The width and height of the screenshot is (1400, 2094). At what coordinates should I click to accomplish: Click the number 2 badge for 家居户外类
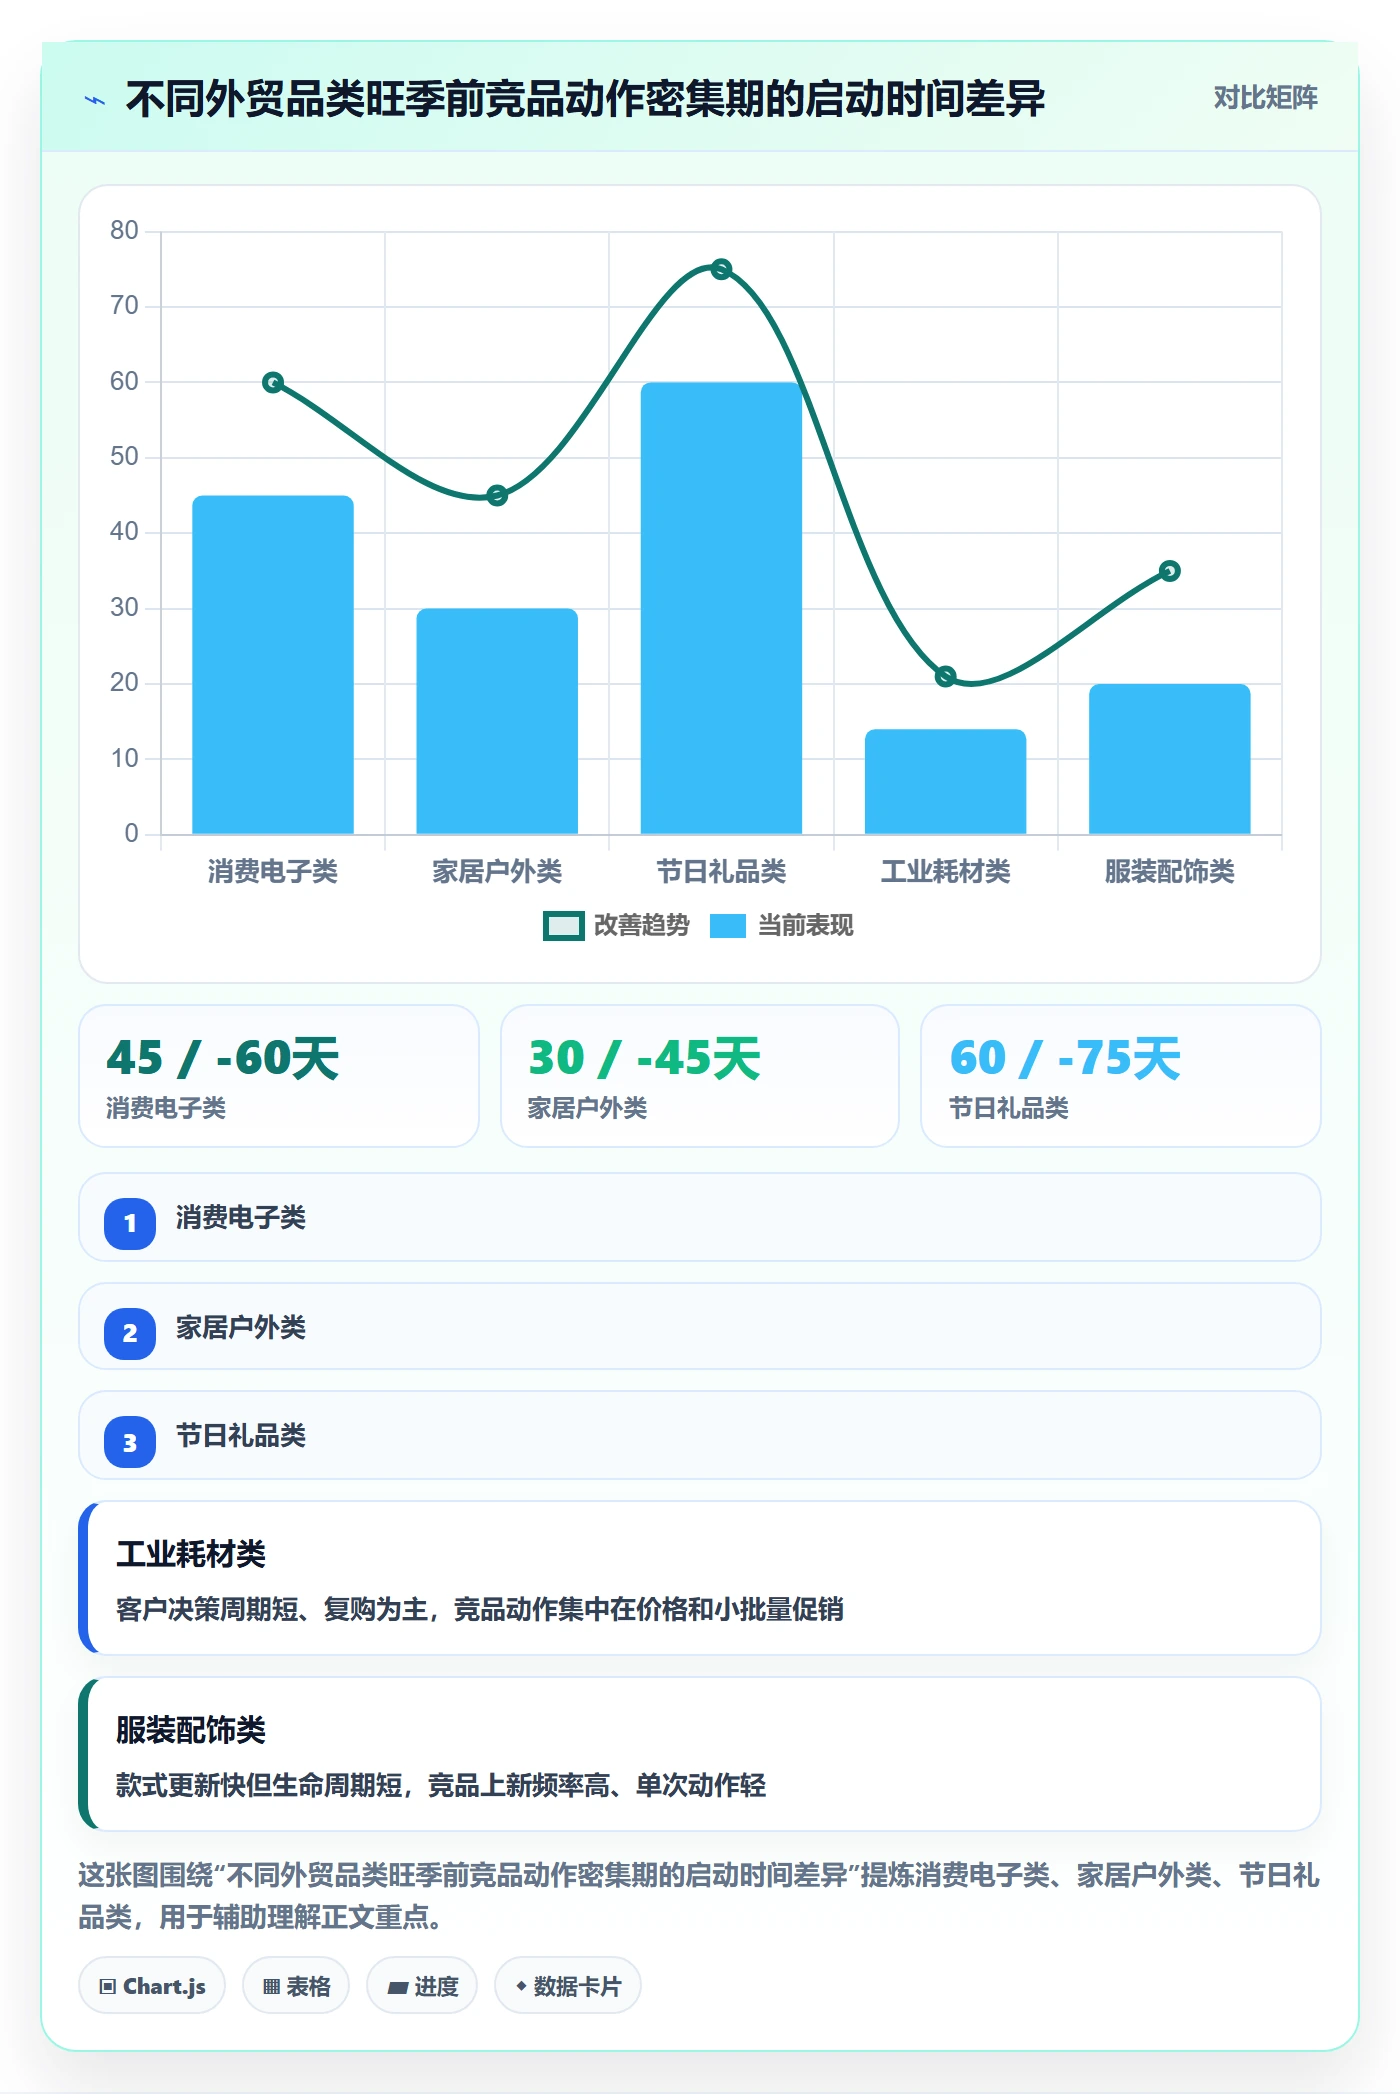130,1333
